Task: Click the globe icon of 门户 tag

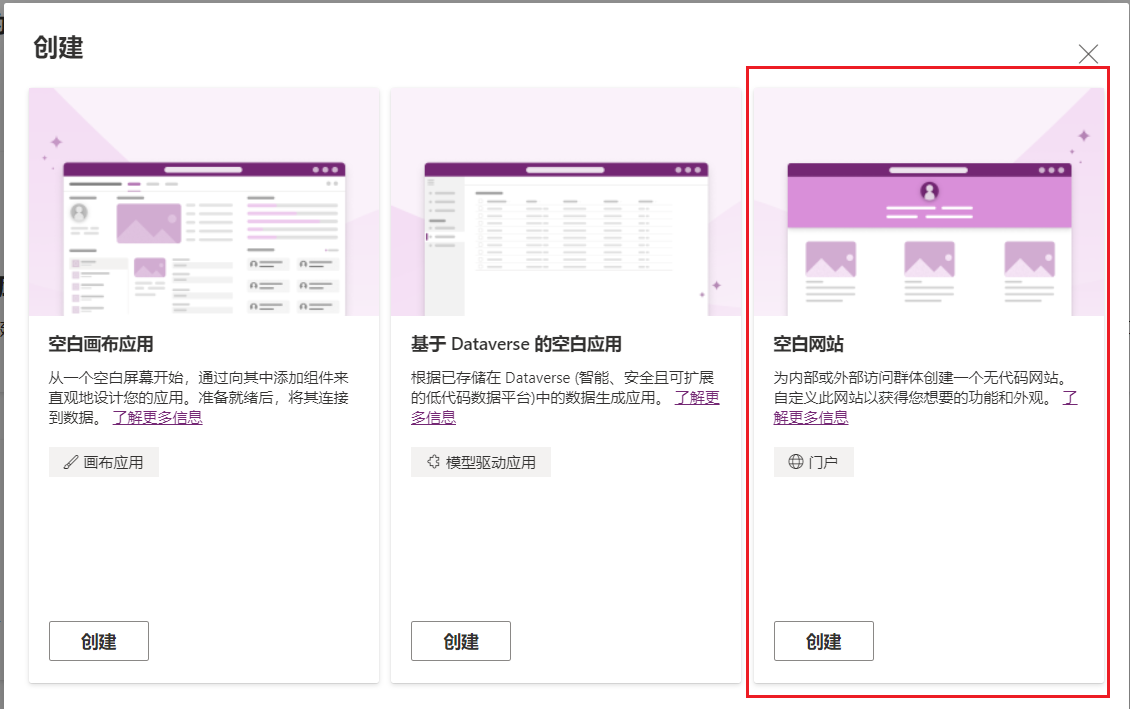Action: pyautogui.click(x=796, y=462)
